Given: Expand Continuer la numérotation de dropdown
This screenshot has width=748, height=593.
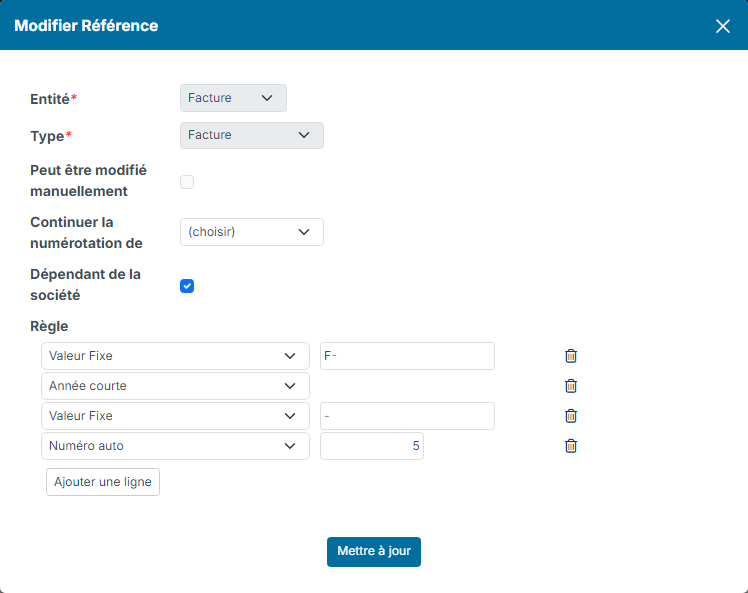Looking at the screenshot, I should [x=252, y=232].
